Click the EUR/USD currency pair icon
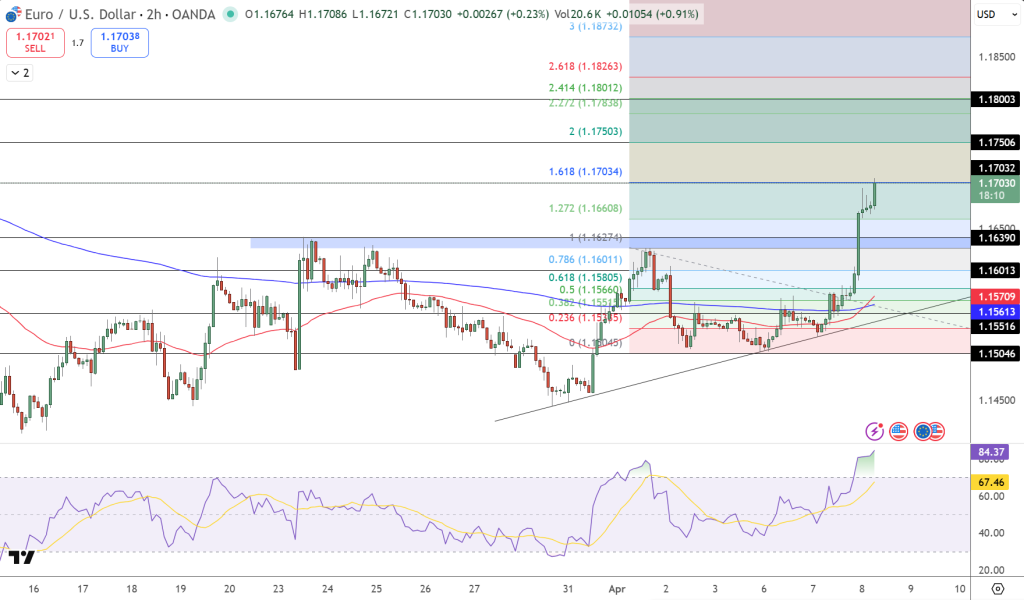The width and height of the screenshot is (1024, 600). [x=13, y=14]
